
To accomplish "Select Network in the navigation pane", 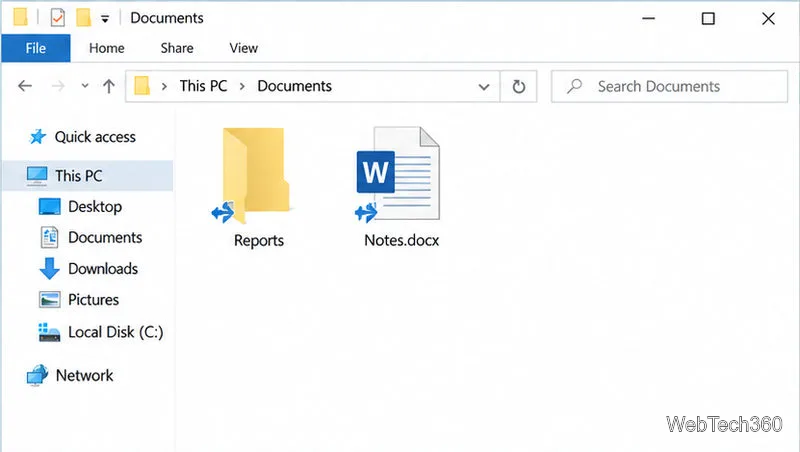I will pos(84,375).
